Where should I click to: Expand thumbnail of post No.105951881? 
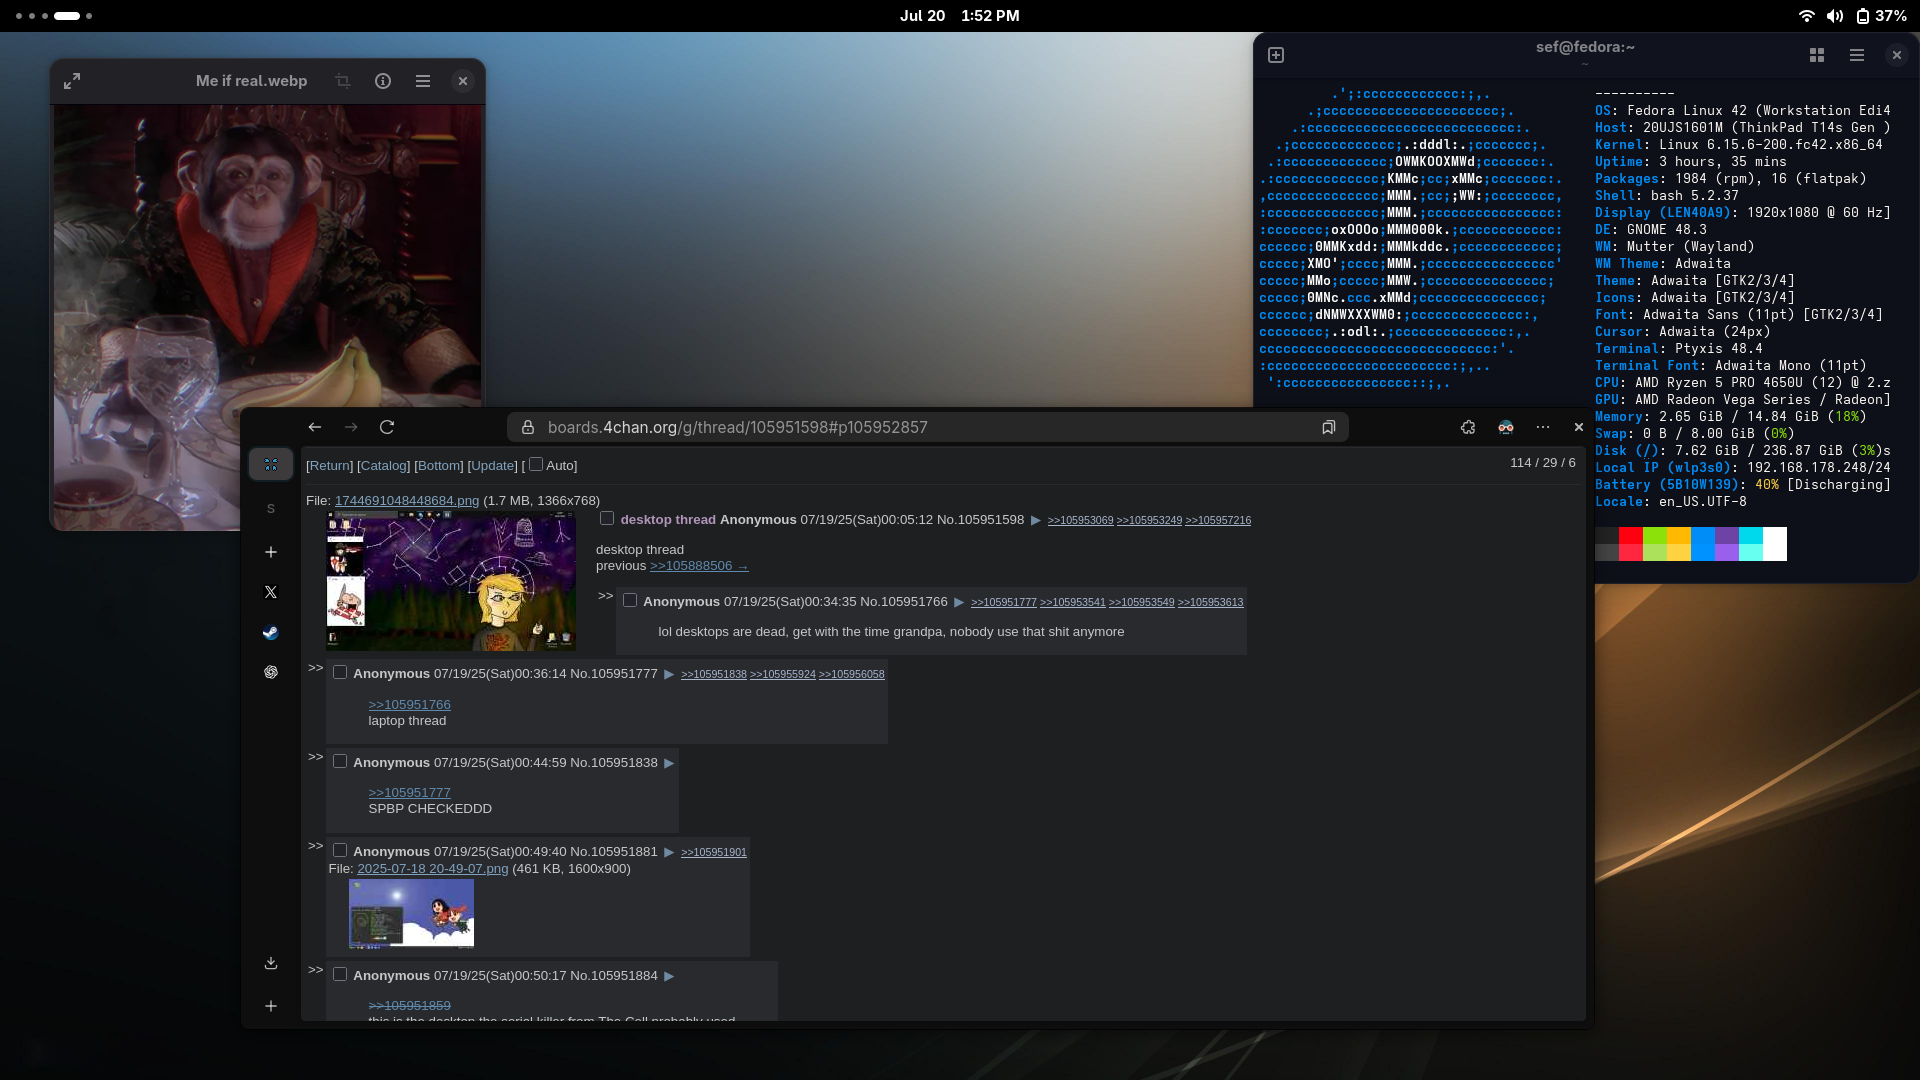click(x=411, y=913)
